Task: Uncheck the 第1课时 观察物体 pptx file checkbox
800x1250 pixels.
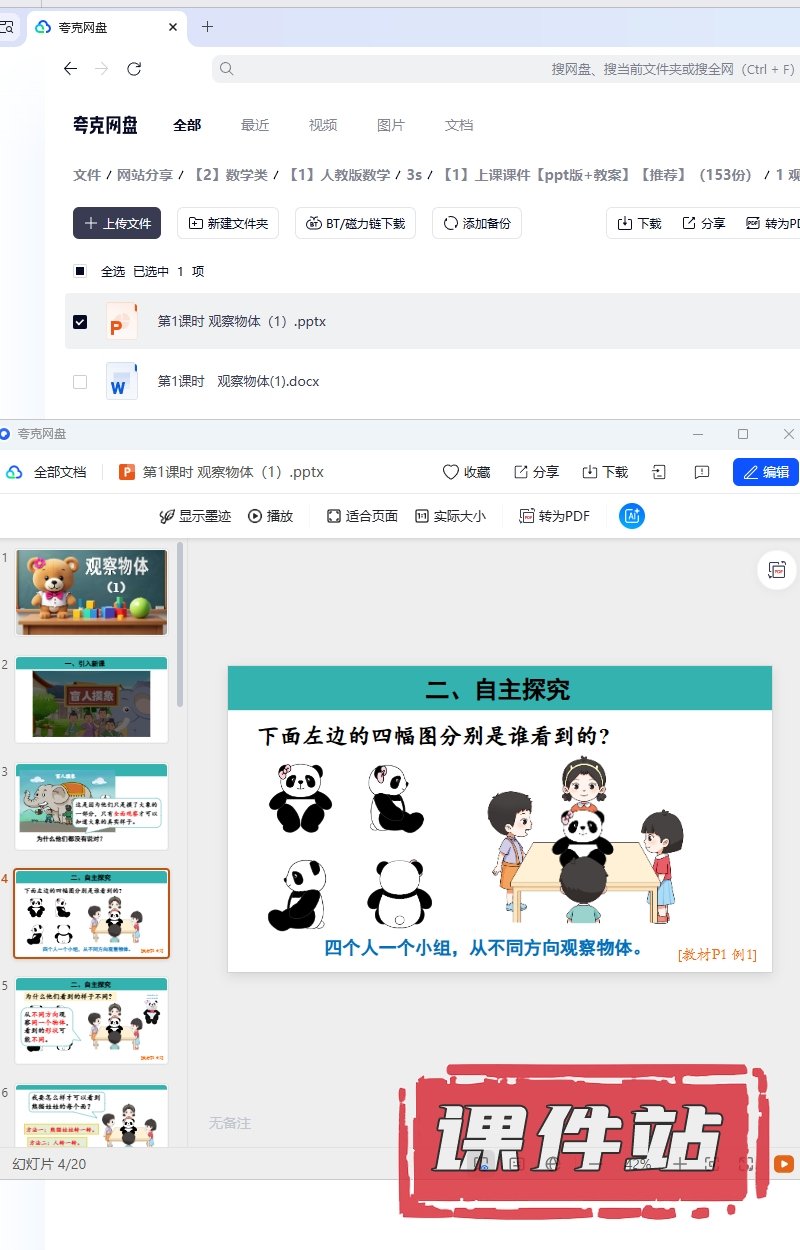Action: point(80,322)
